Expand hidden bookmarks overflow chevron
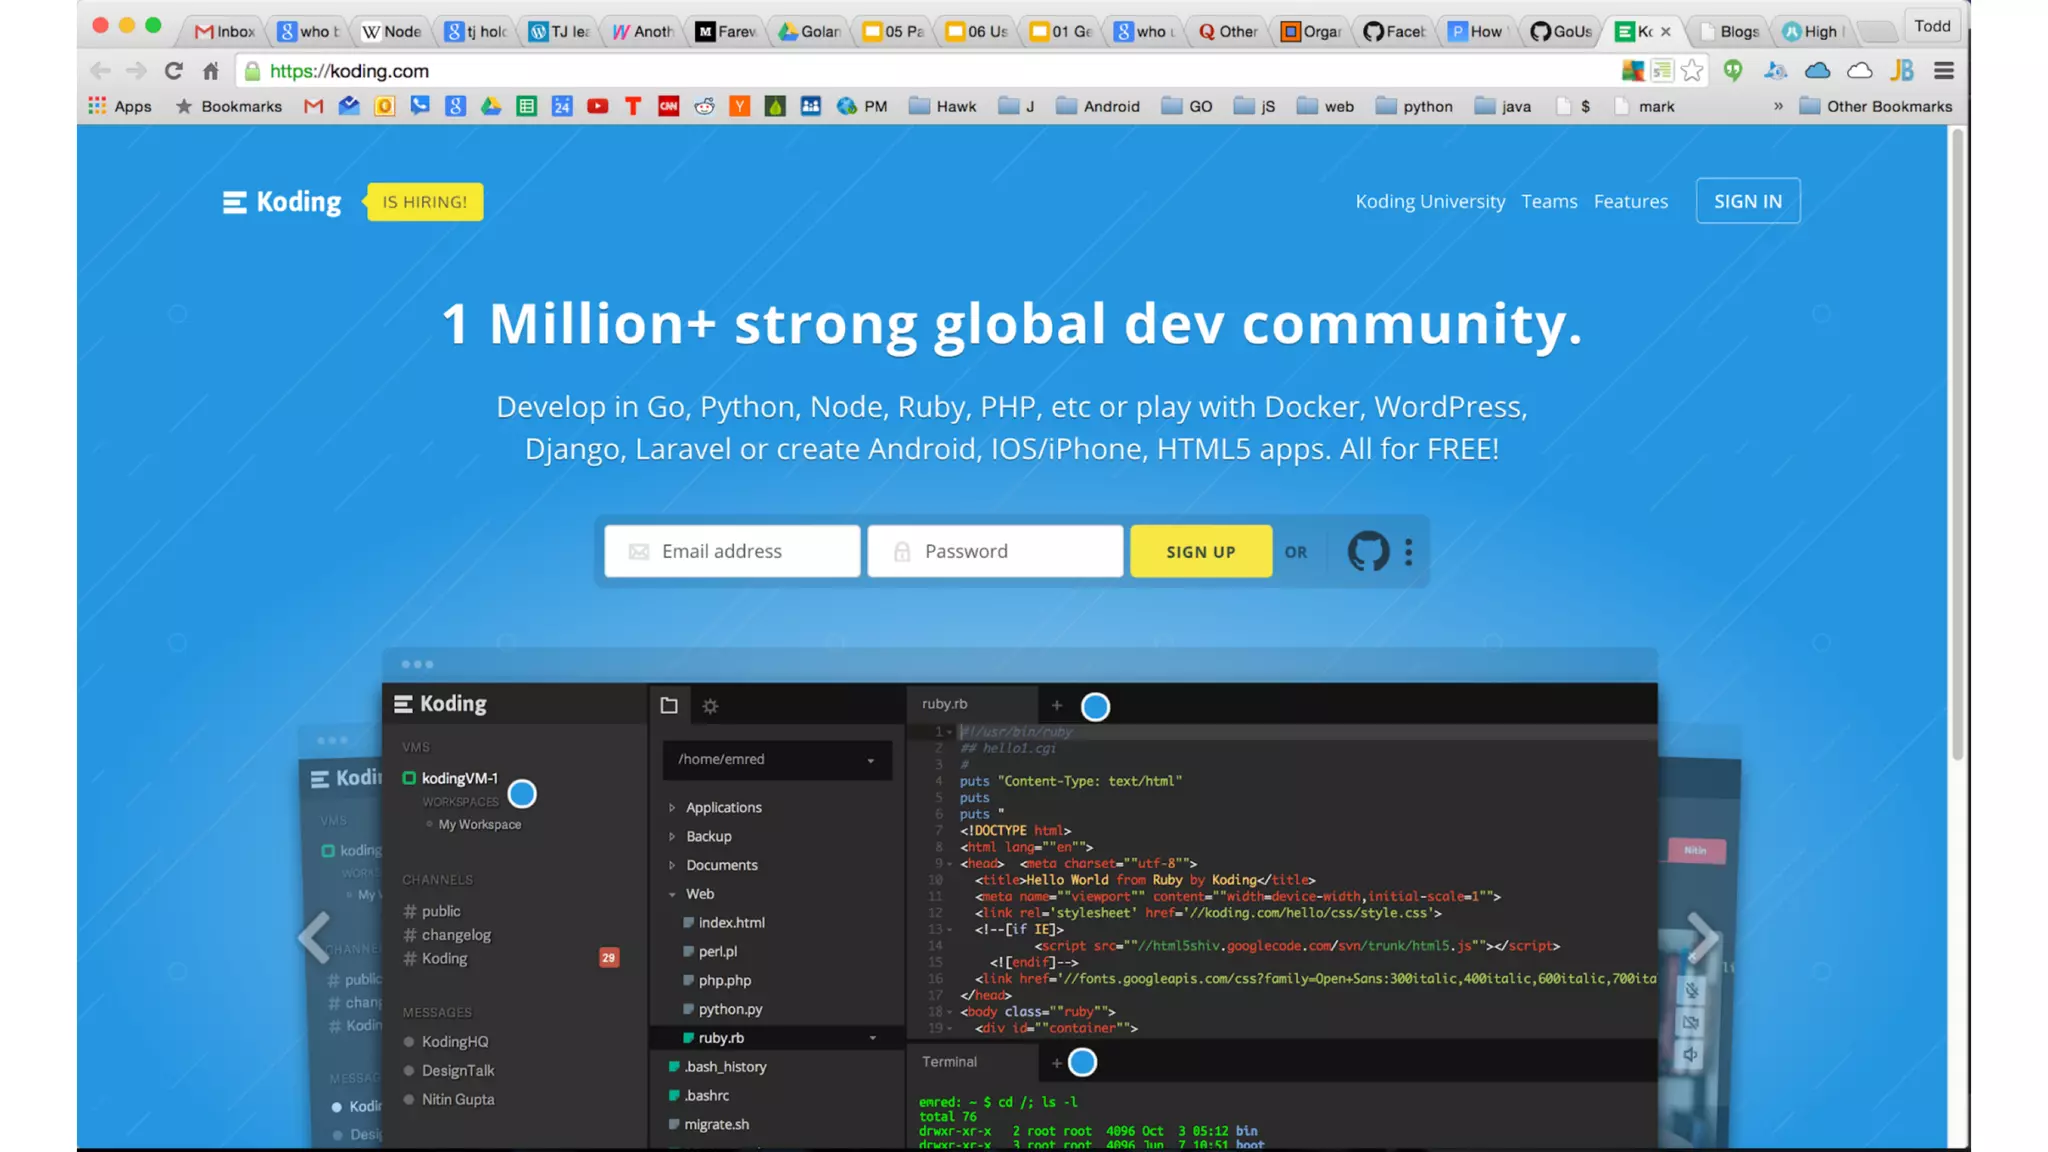2048x1152 pixels. tap(1777, 106)
